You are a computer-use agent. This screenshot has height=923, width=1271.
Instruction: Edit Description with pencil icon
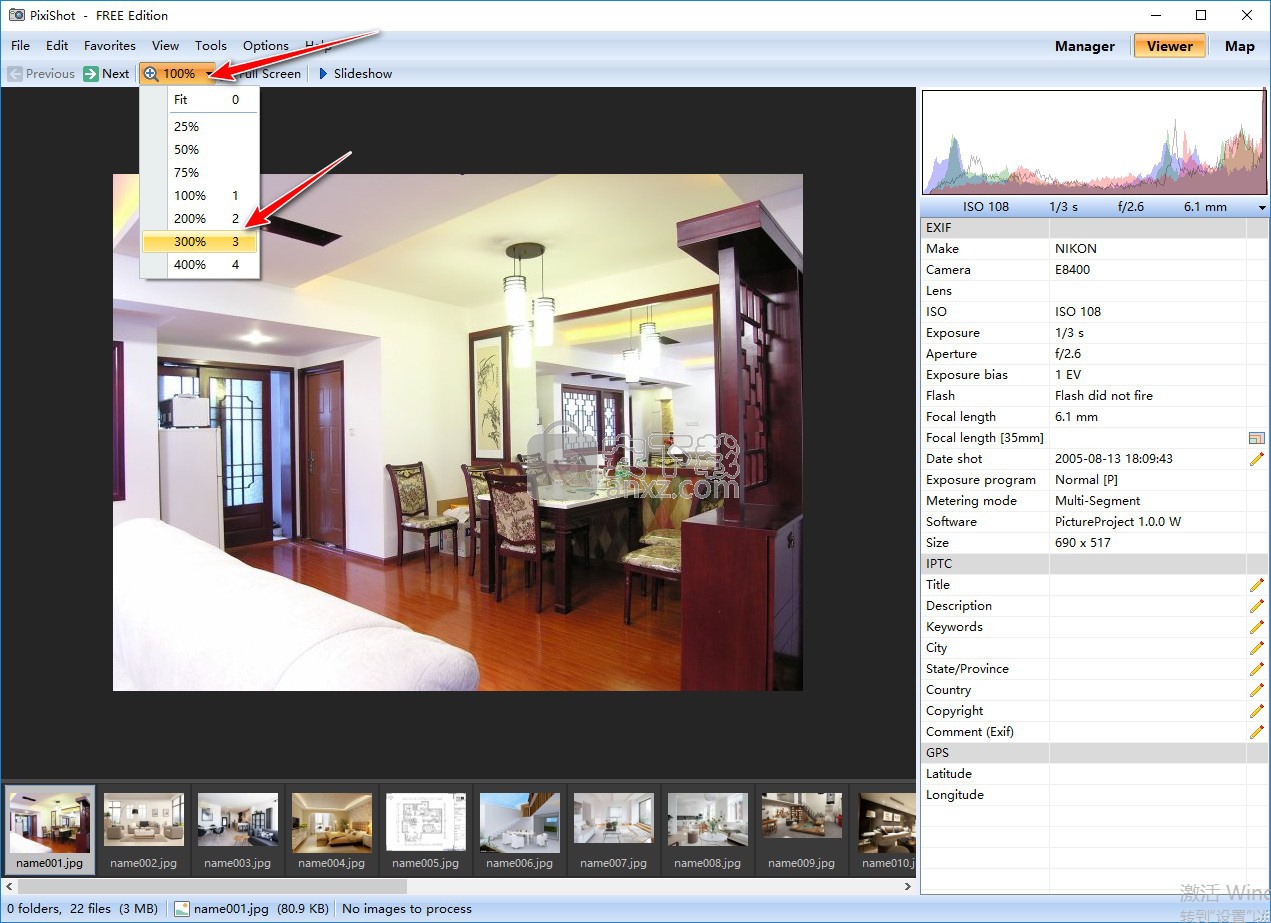1257,606
